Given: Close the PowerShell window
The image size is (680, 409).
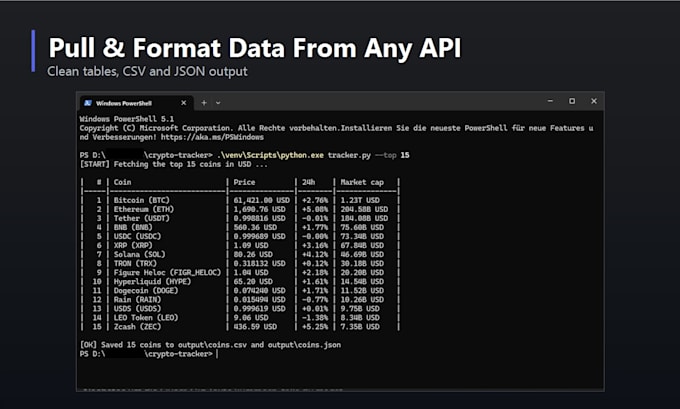Looking at the screenshot, I should click(x=594, y=101).
